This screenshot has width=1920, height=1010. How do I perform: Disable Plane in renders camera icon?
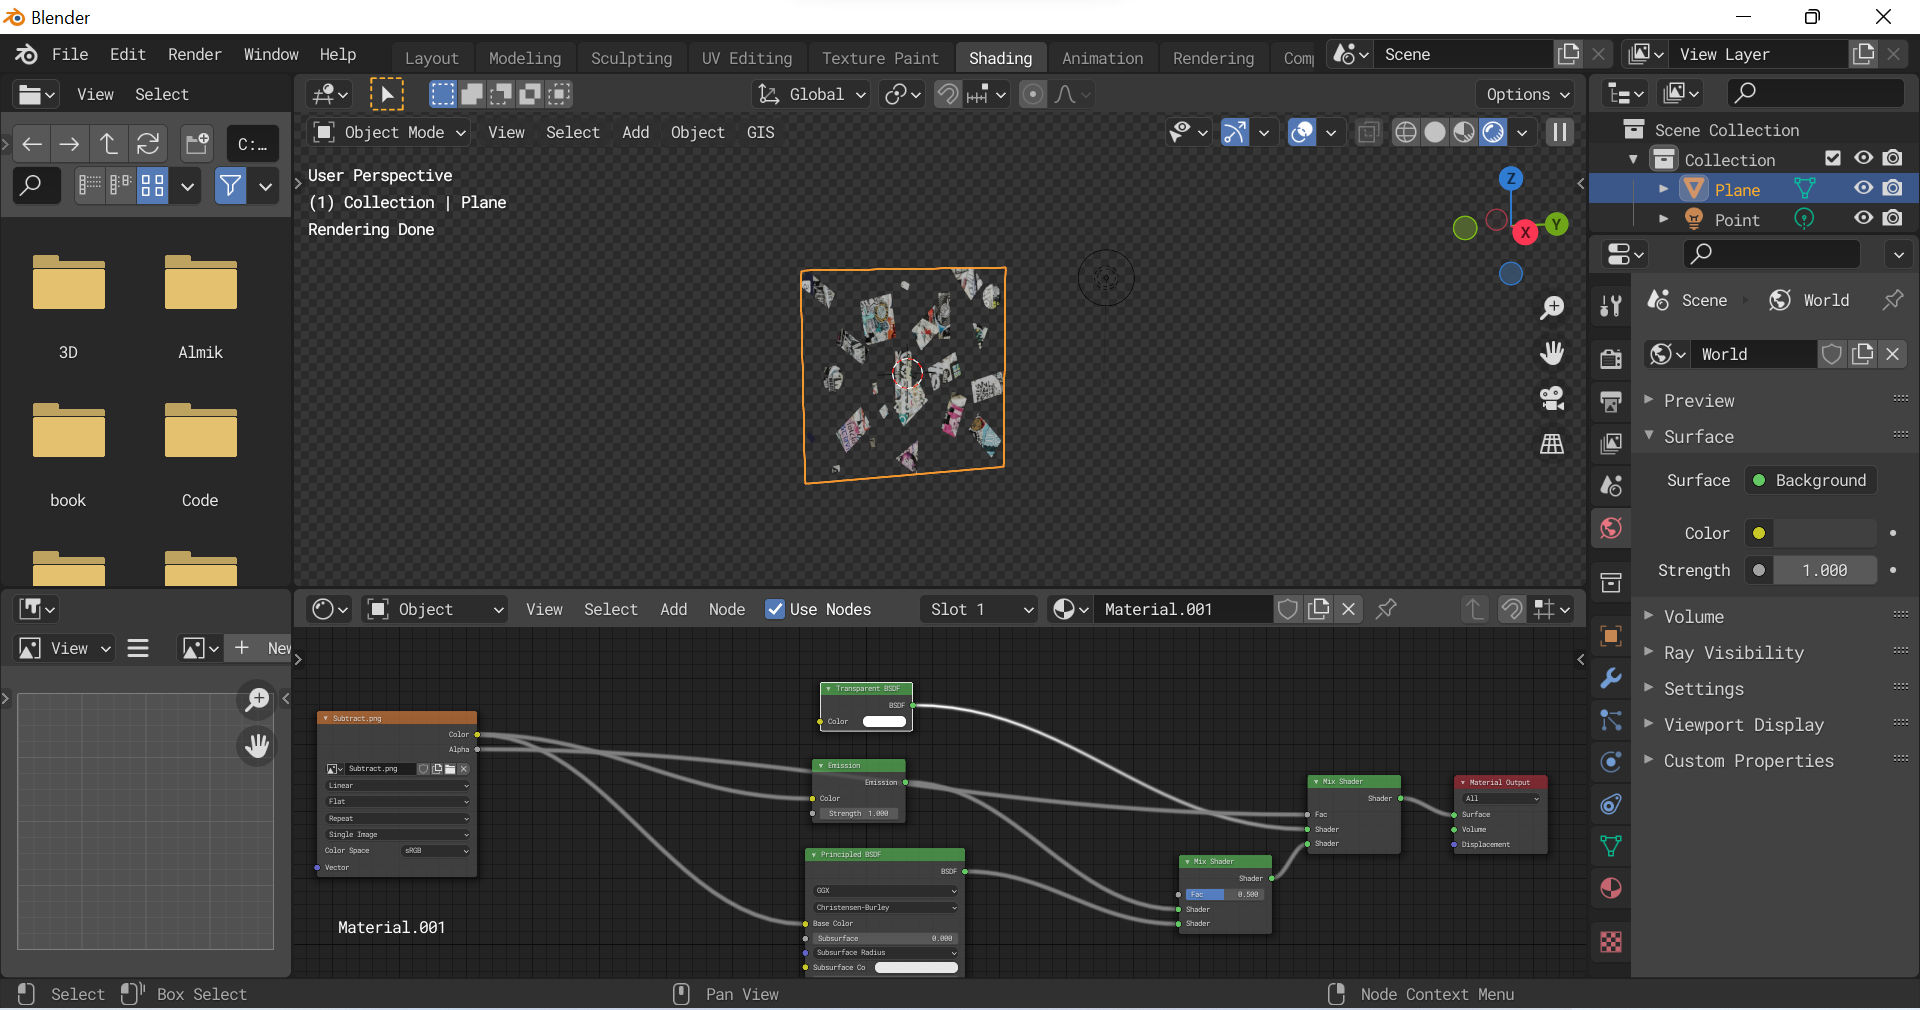click(x=1893, y=189)
